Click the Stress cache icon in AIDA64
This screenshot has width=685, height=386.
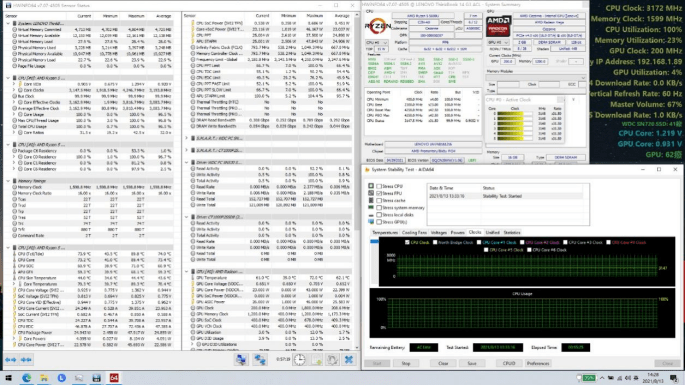[x=371, y=200]
